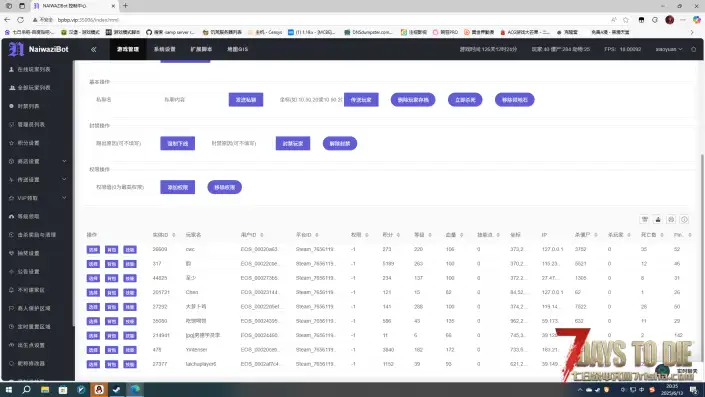Switch to the 系统设置 top tab
Image resolution: width=705 pixels, height=397 pixels.
(x=165, y=49)
